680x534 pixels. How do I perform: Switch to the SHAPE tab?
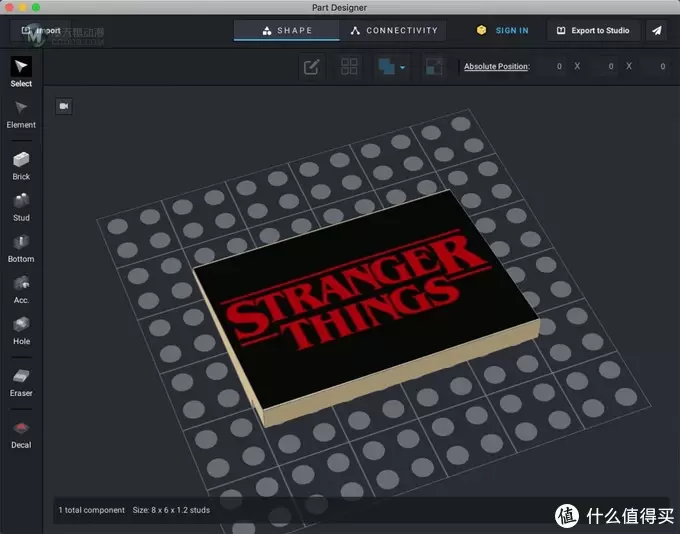coord(287,30)
